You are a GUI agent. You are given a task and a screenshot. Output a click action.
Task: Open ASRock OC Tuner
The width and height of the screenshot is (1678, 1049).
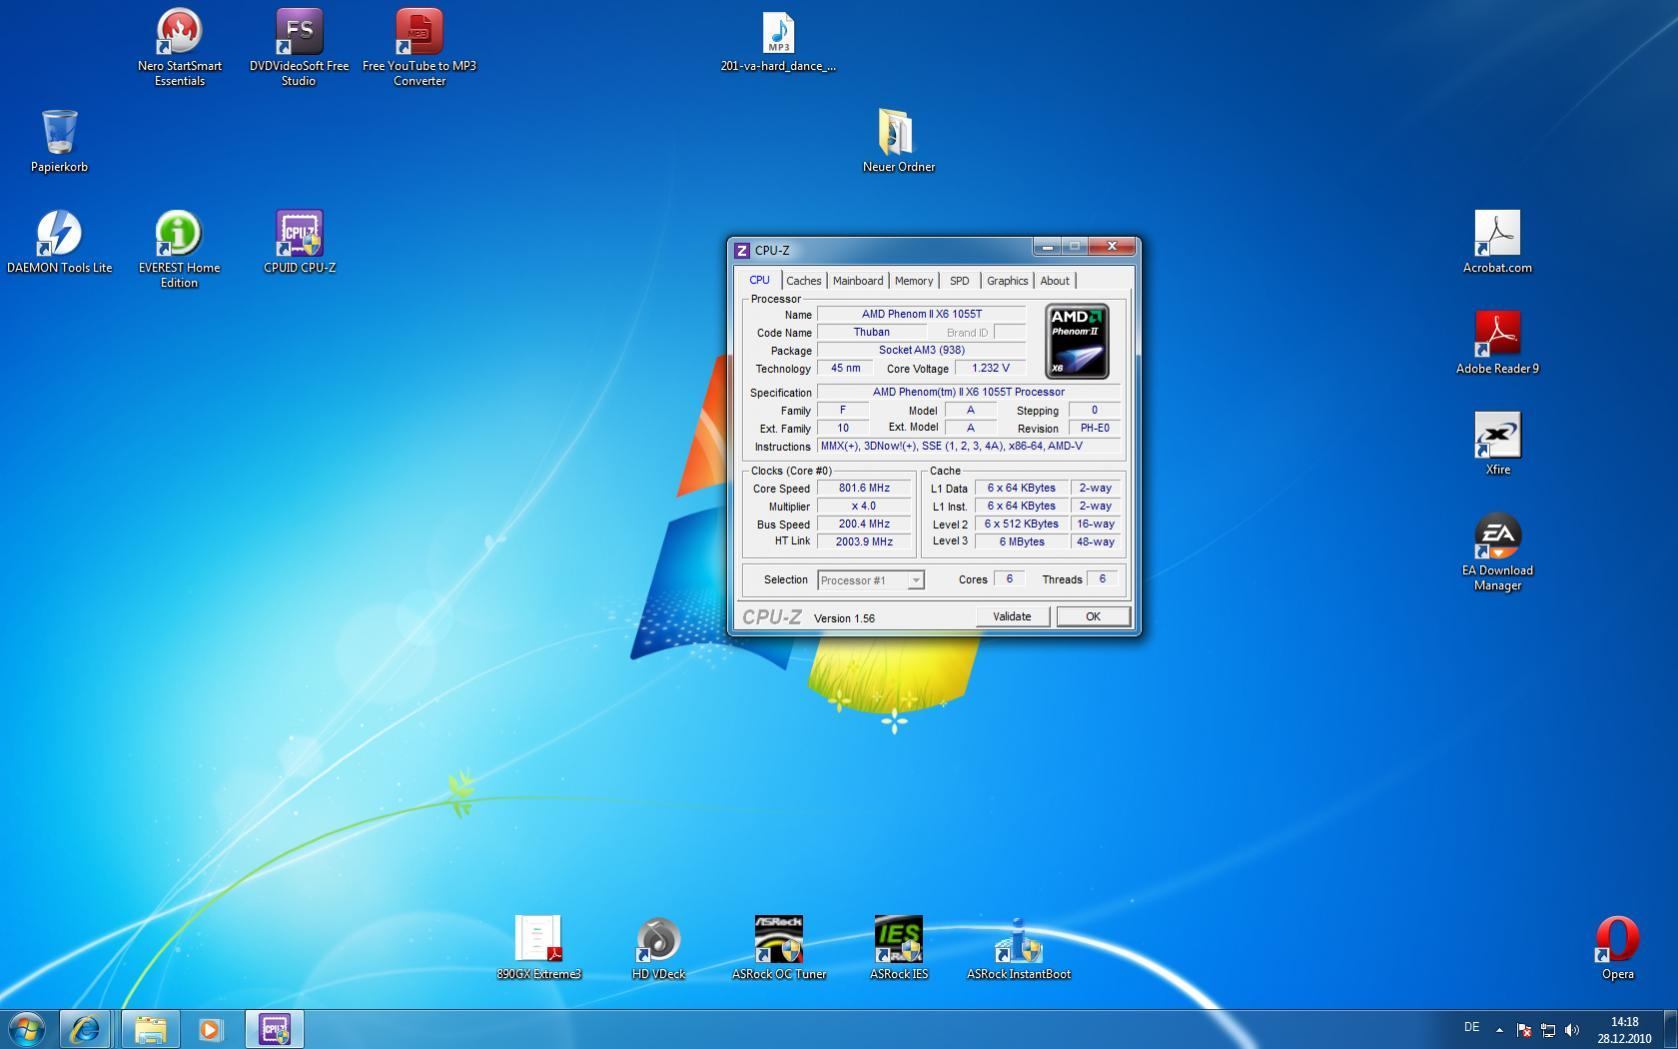779,948
